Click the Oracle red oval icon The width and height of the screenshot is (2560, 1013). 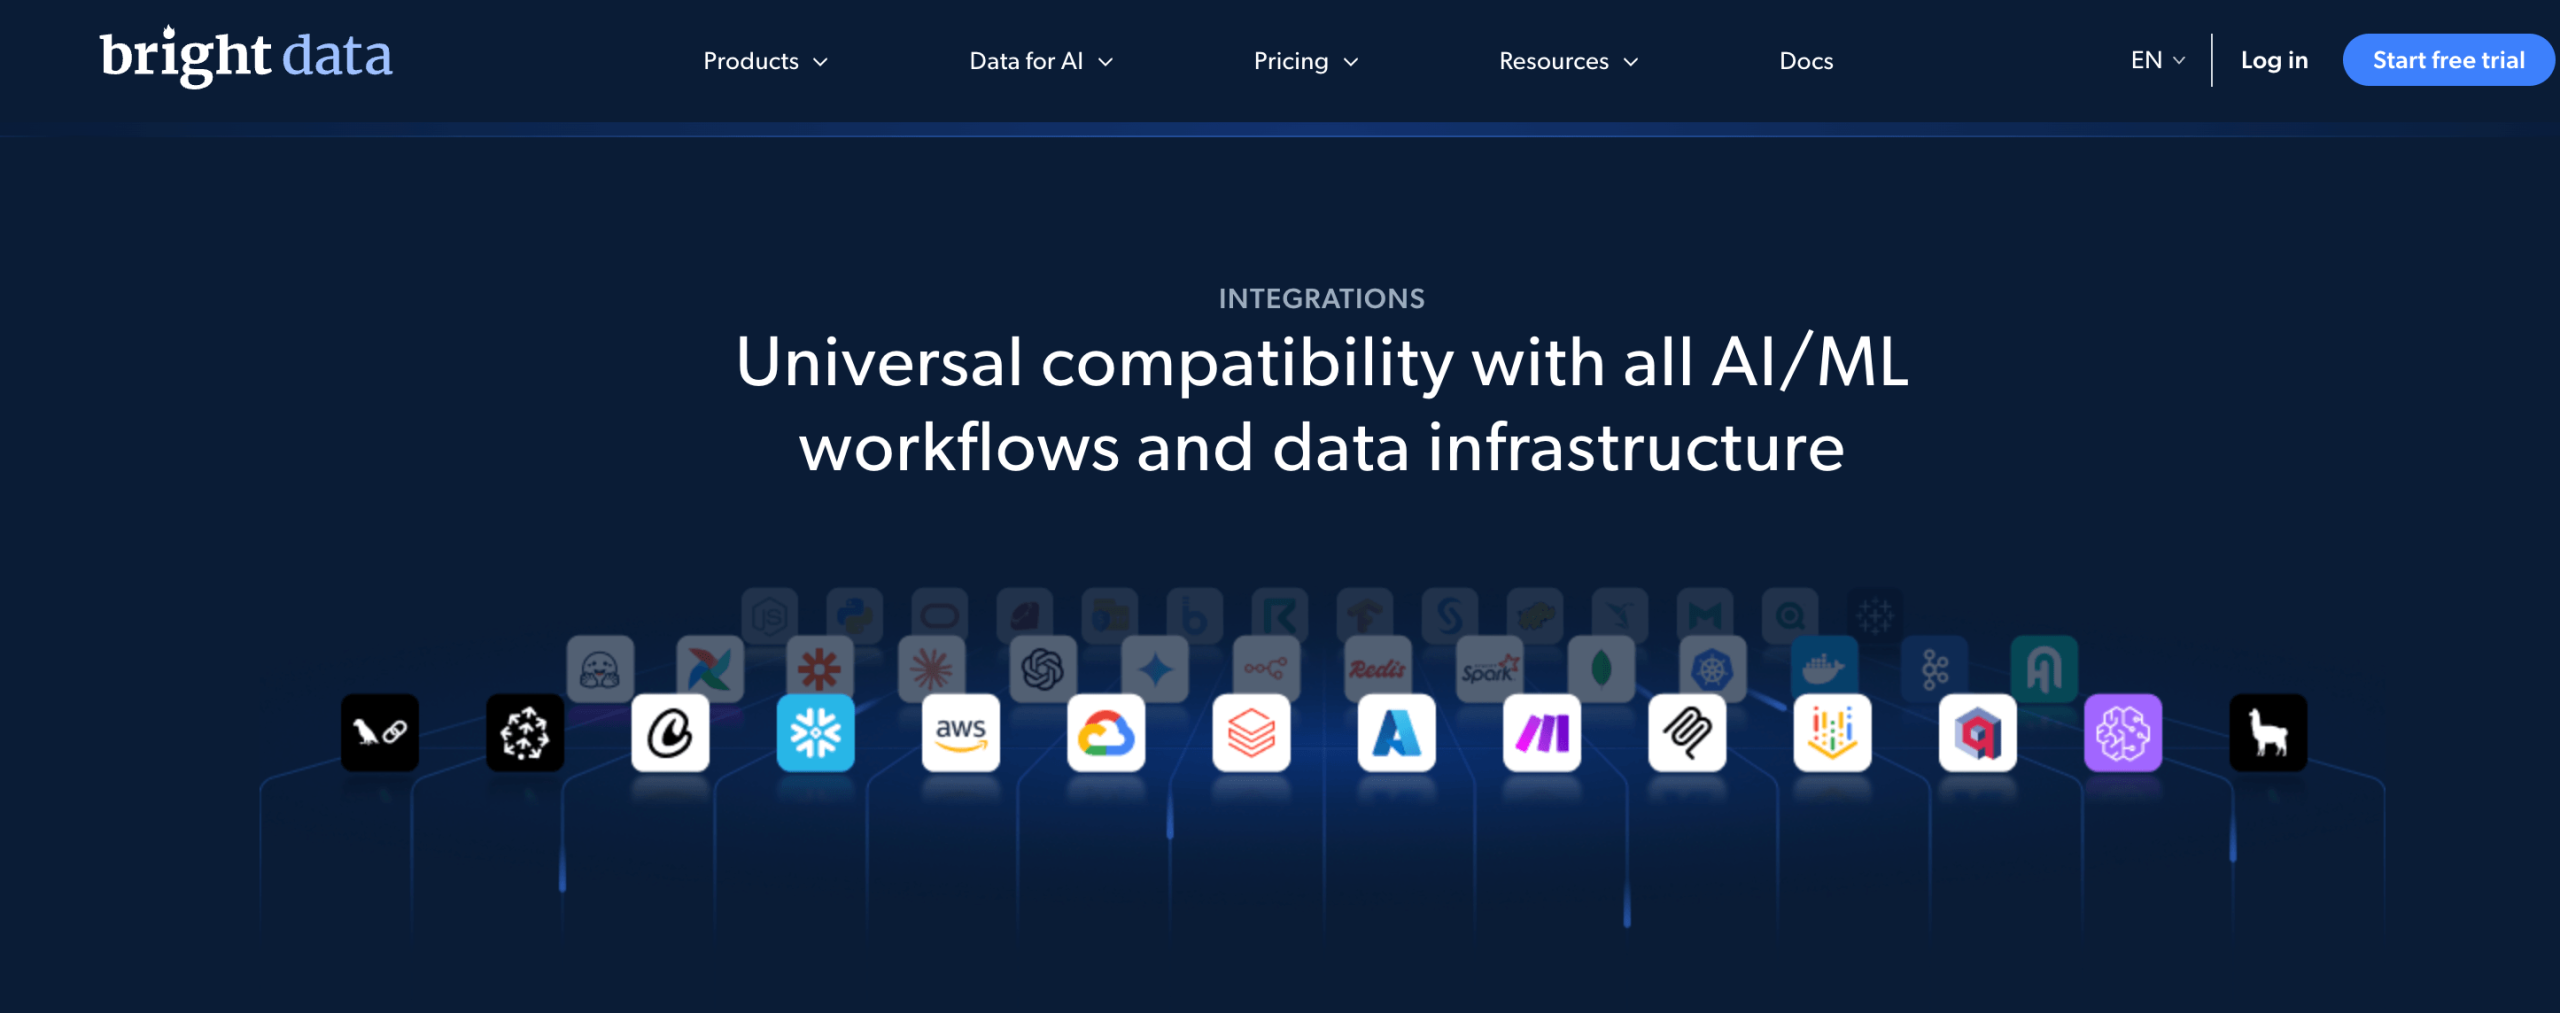940,616
